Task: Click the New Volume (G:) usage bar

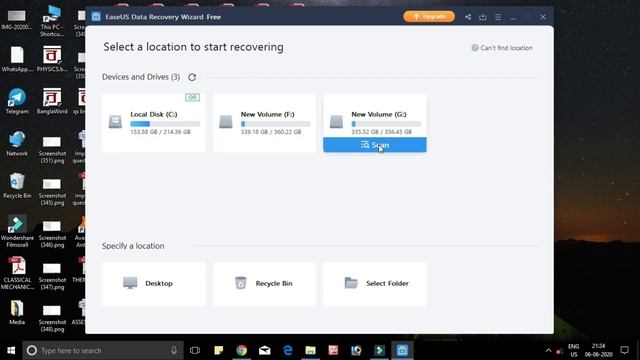Action: [386, 124]
